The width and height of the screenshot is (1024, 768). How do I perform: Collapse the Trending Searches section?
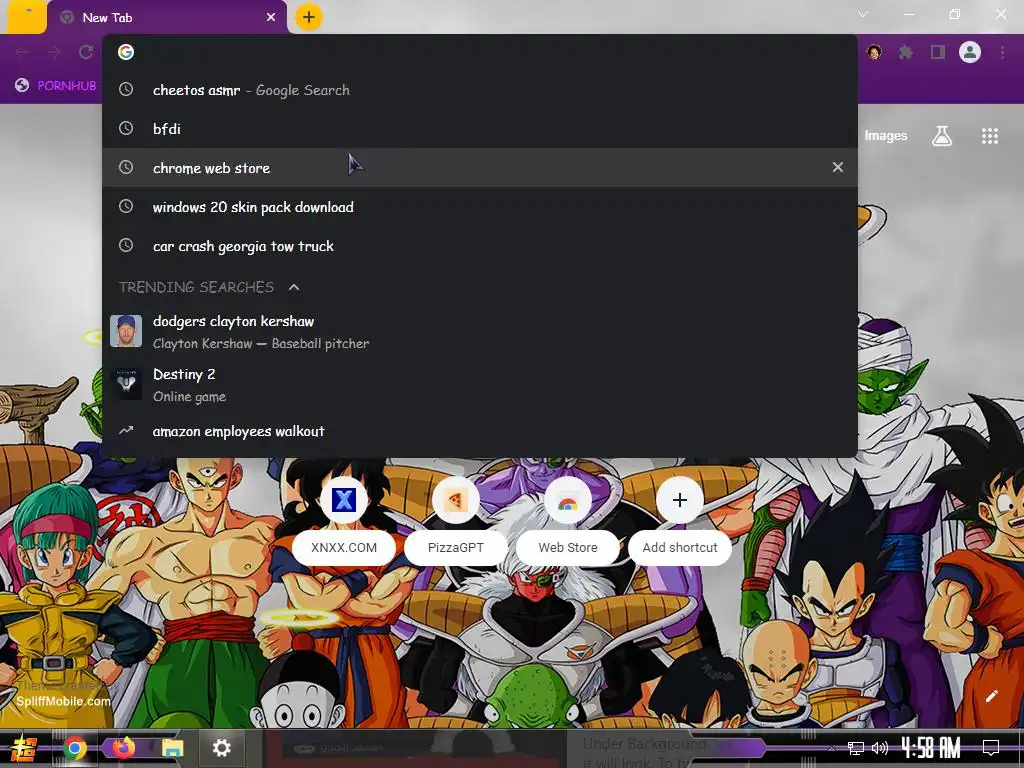point(294,287)
